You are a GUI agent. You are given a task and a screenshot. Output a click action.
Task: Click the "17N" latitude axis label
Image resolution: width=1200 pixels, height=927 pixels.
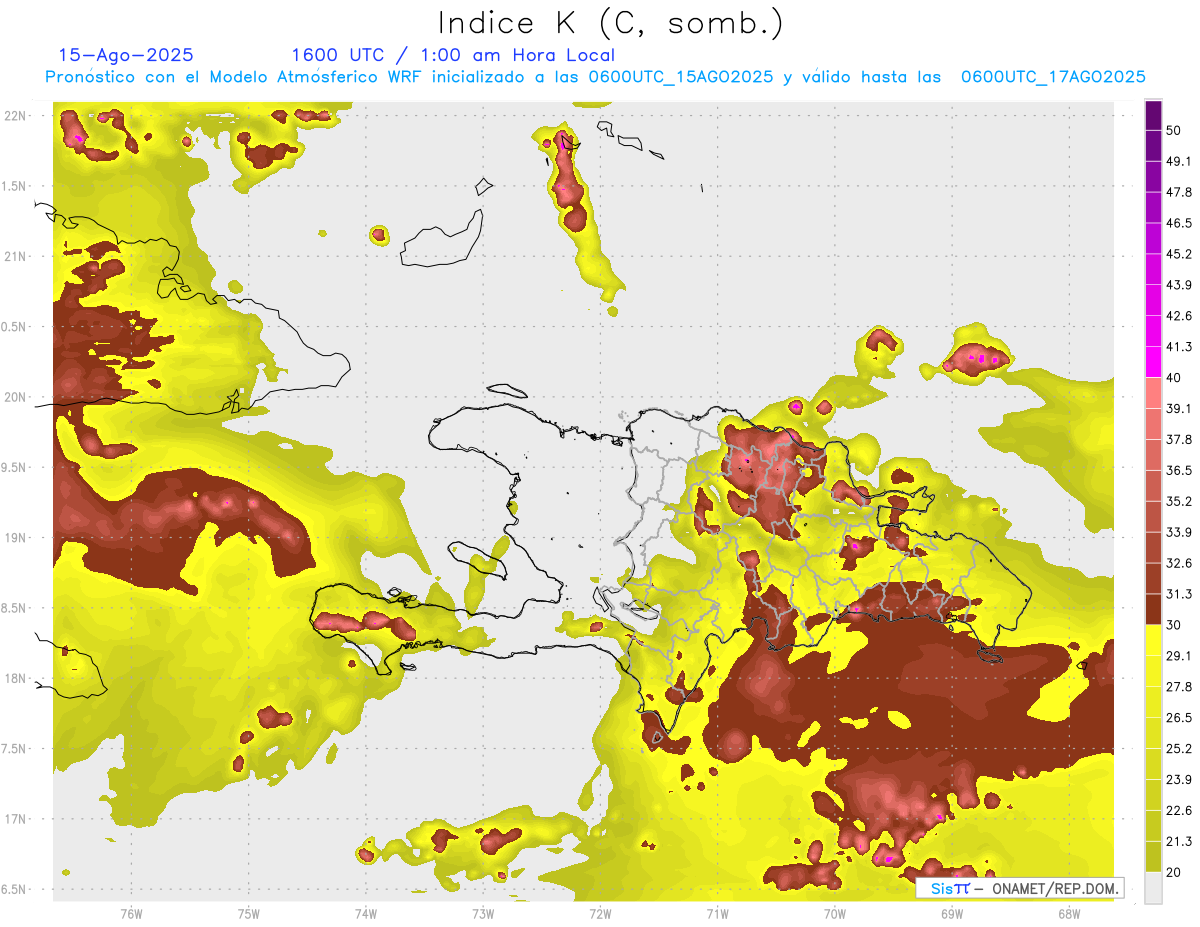16,819
